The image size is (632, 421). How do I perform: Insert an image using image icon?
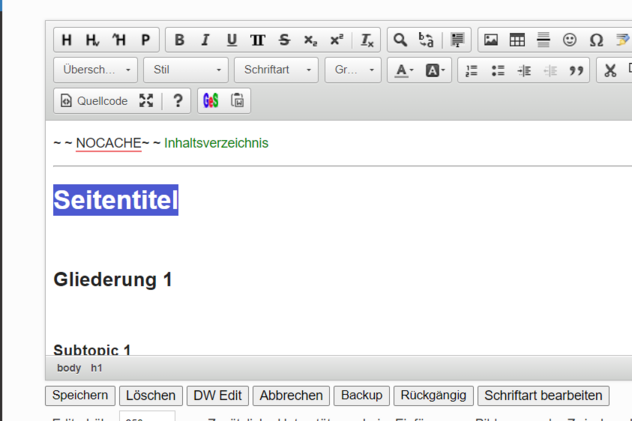click(x=491, y=40)
